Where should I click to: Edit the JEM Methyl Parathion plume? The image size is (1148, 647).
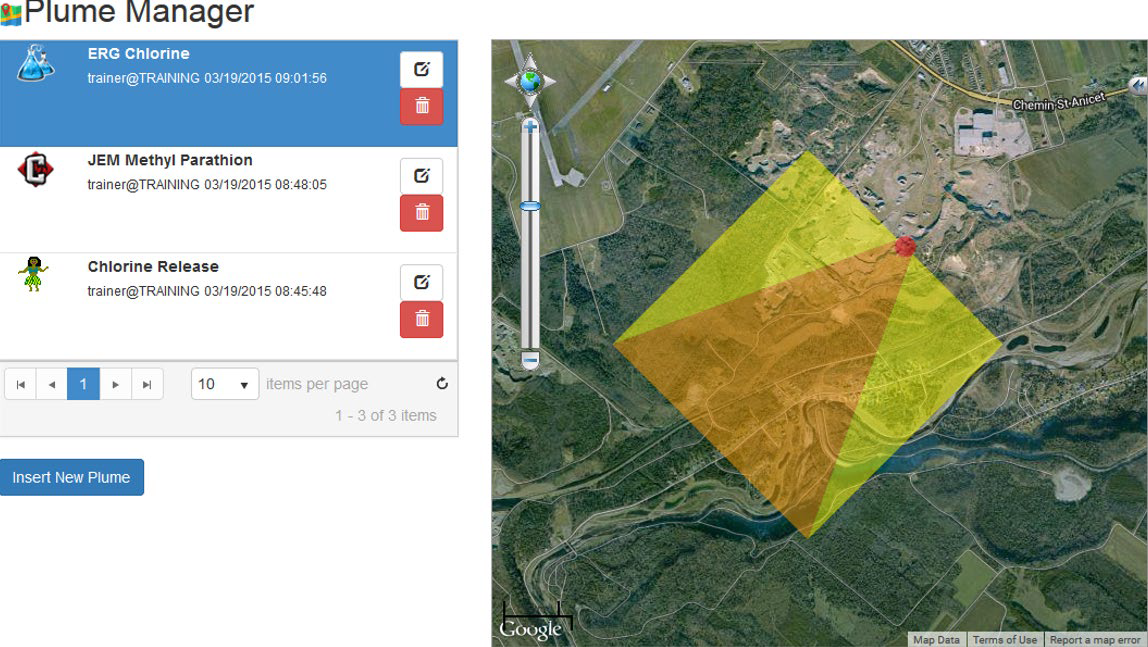(421, 176)
